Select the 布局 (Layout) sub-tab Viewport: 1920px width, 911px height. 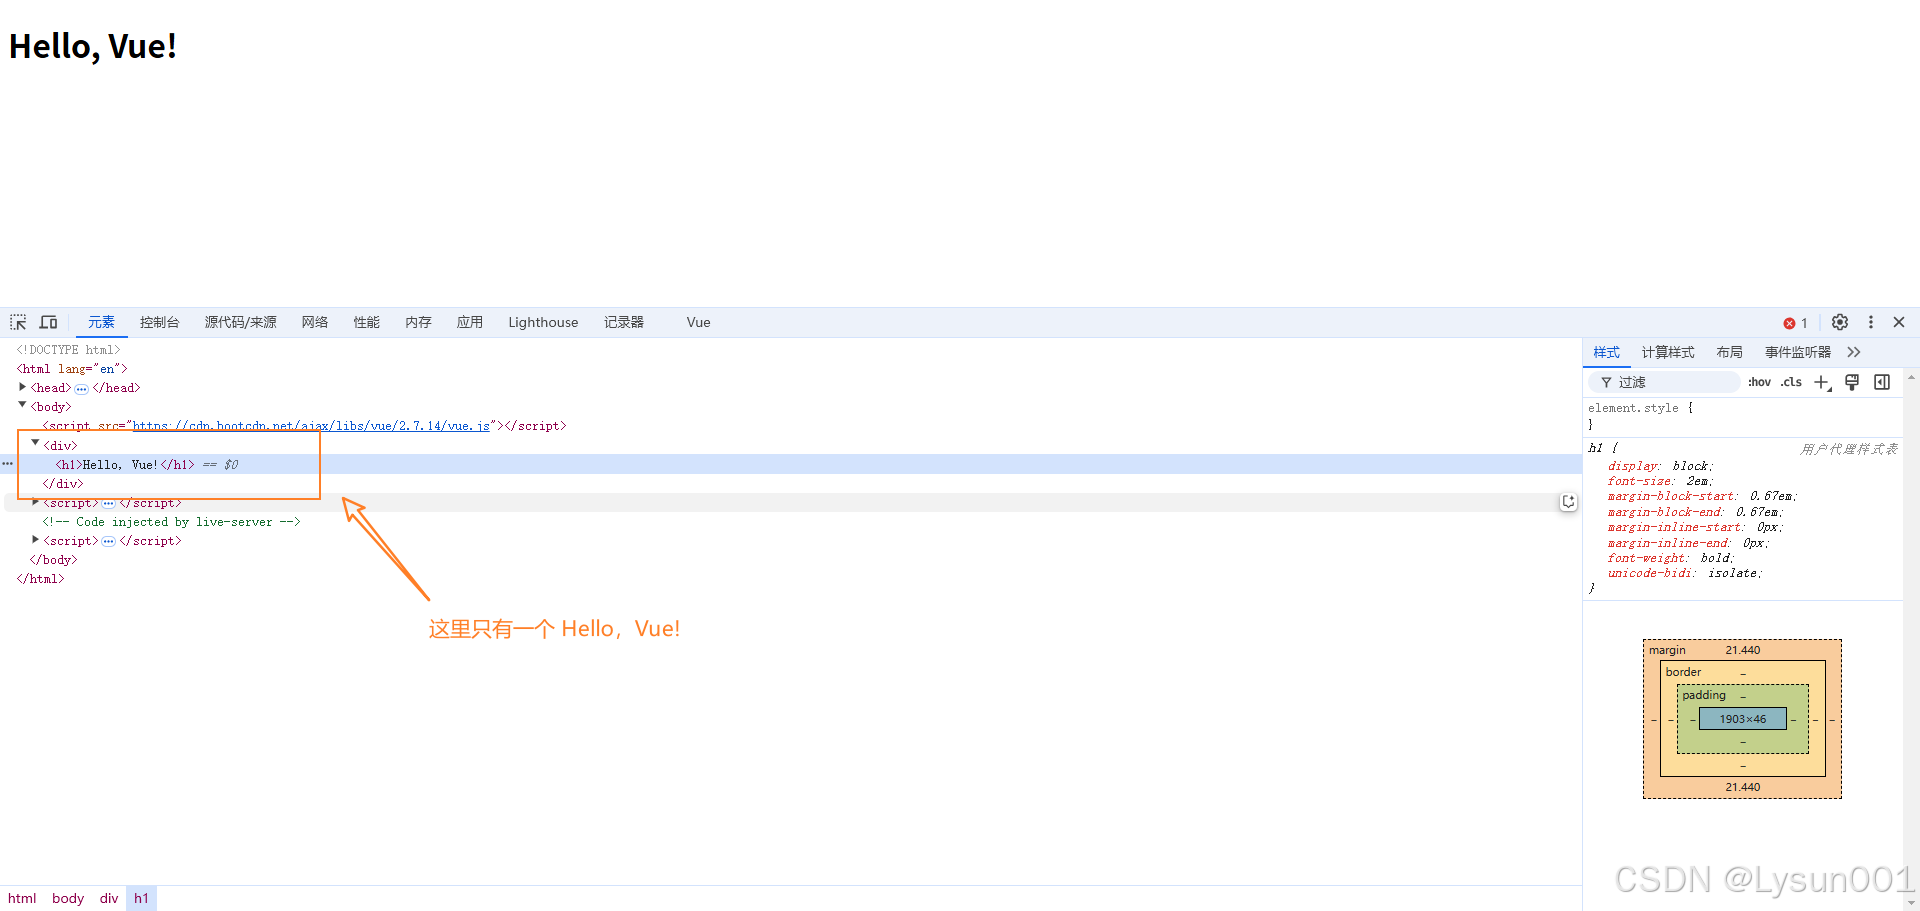pyautogui.click(x=1729, y=352)
